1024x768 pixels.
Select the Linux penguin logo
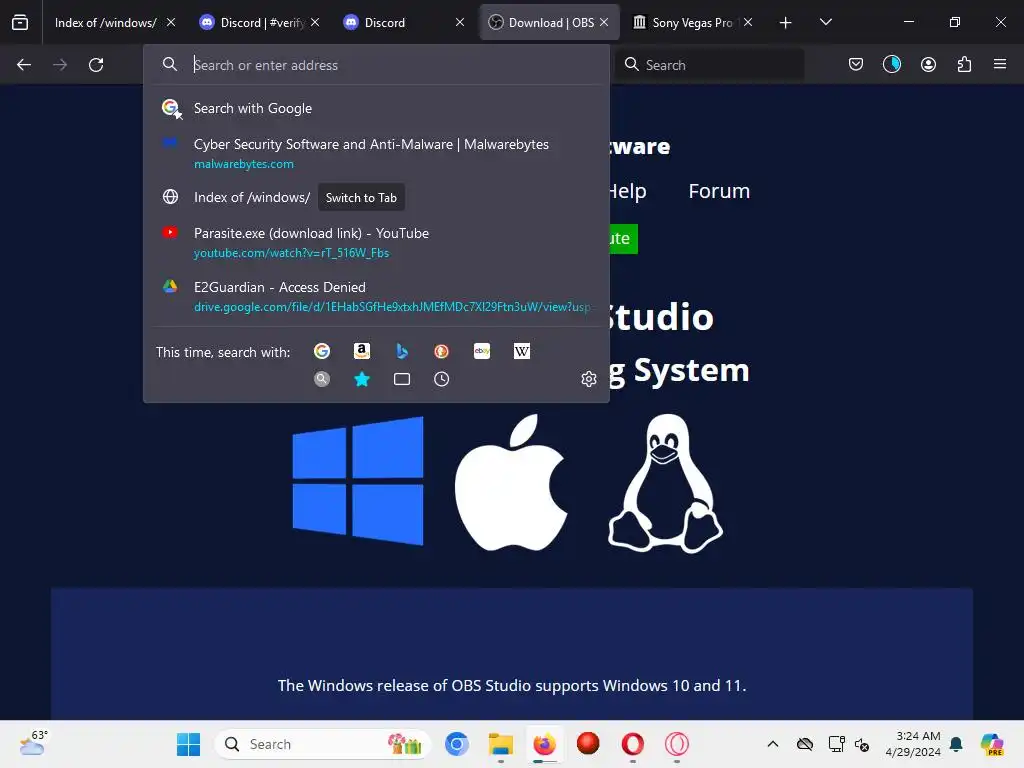pos(665,483)
